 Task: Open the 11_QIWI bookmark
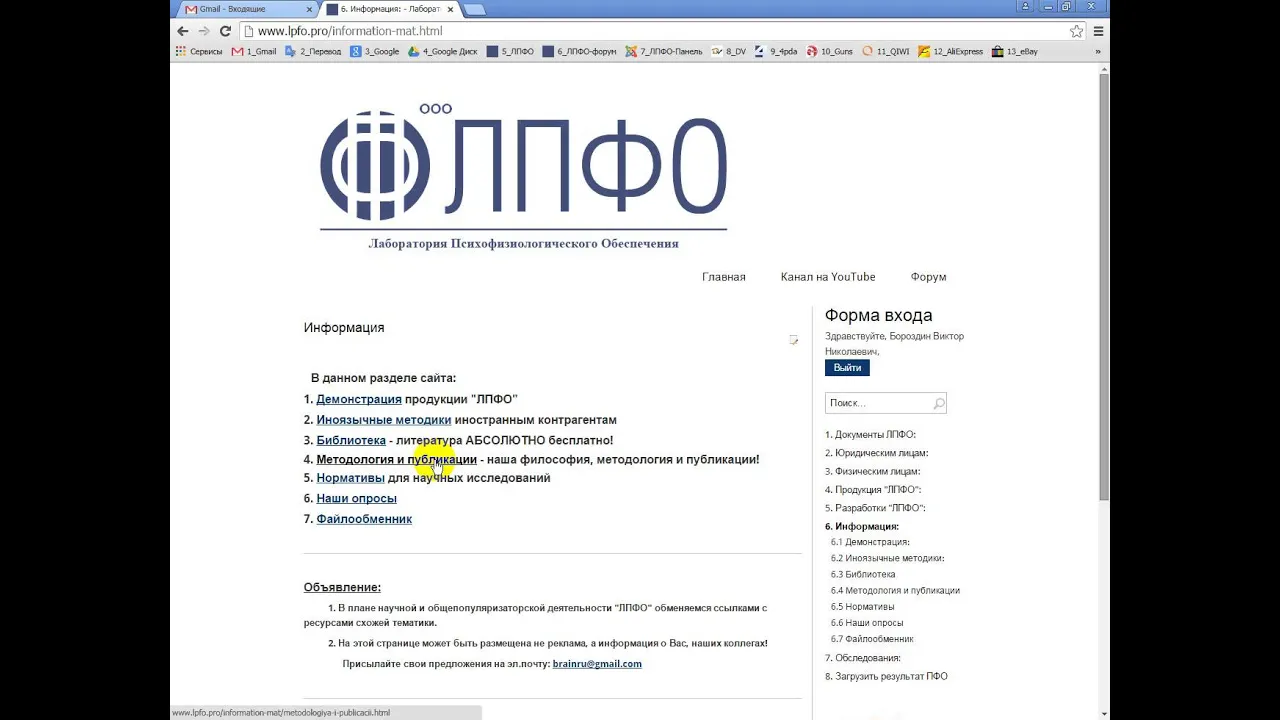click(x=886, y=51)
